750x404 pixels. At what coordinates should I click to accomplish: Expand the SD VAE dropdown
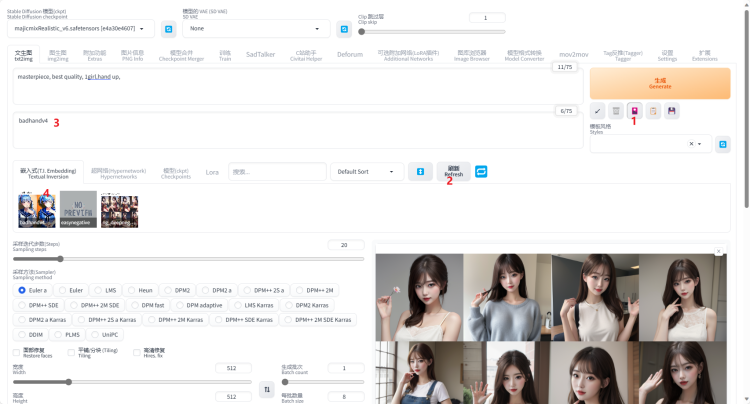click(254, 29)
